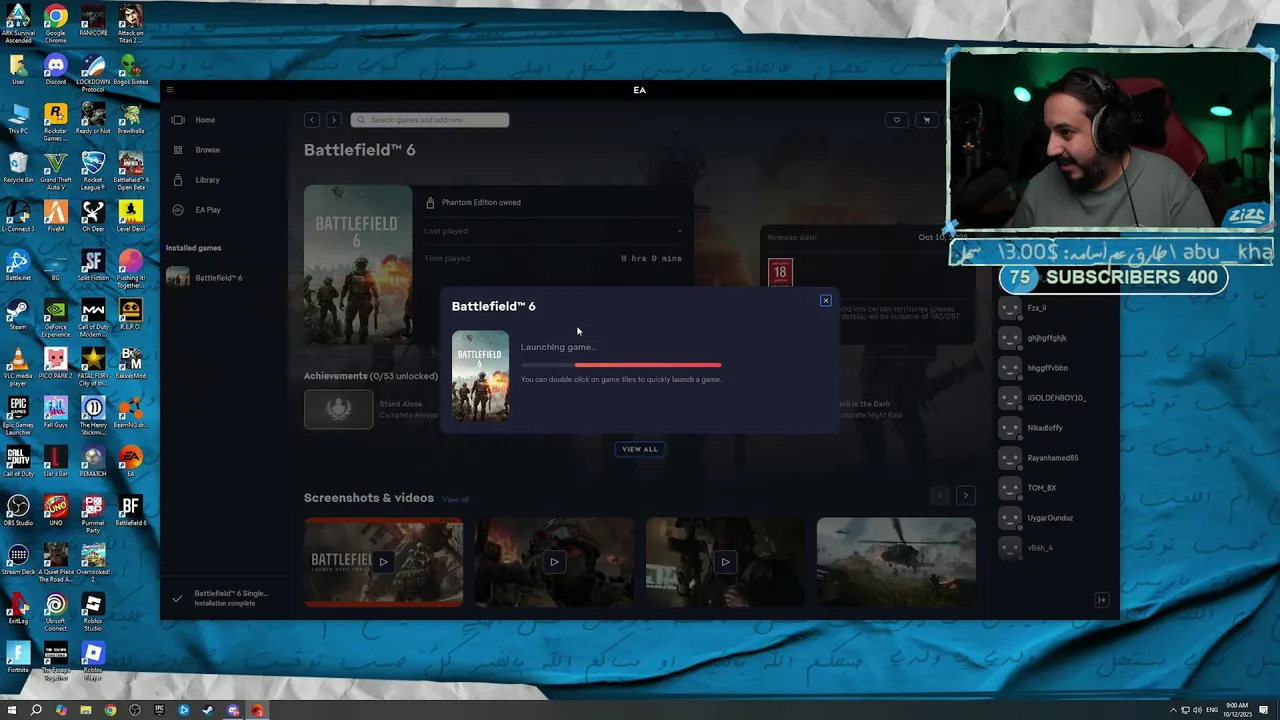Viewport: 1280px width, 720px height.
Task: Advance the screenshots carousel right arrow
Action: (x=965, y=495)
